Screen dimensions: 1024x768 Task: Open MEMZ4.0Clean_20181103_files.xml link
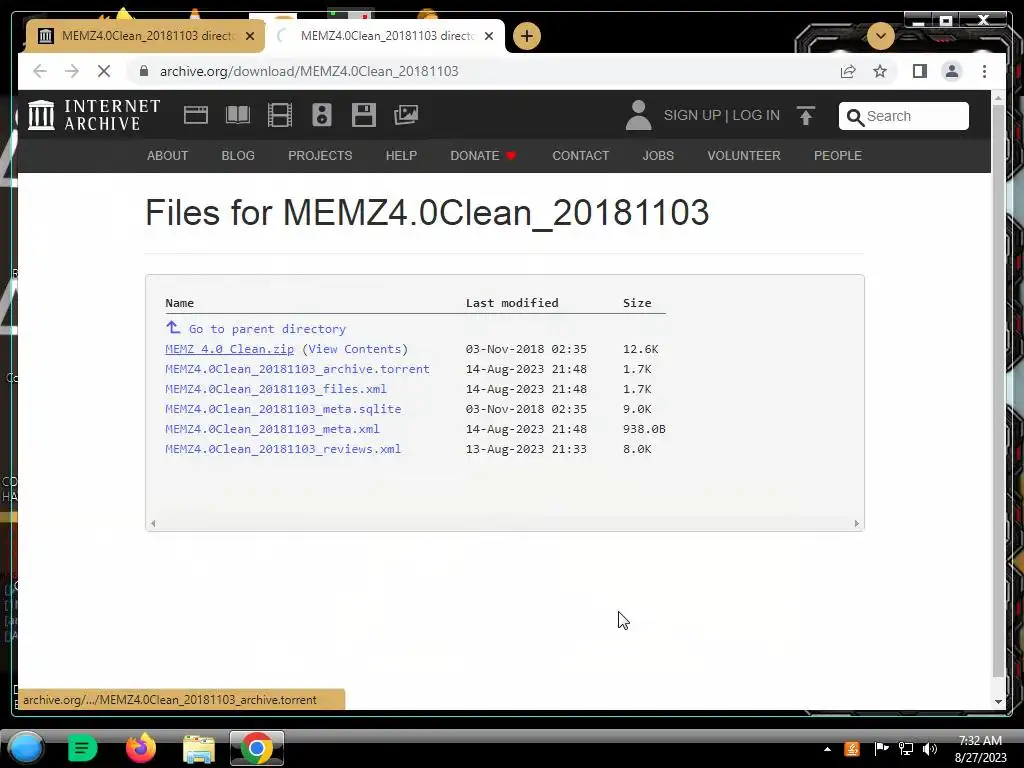pos(276,389)
